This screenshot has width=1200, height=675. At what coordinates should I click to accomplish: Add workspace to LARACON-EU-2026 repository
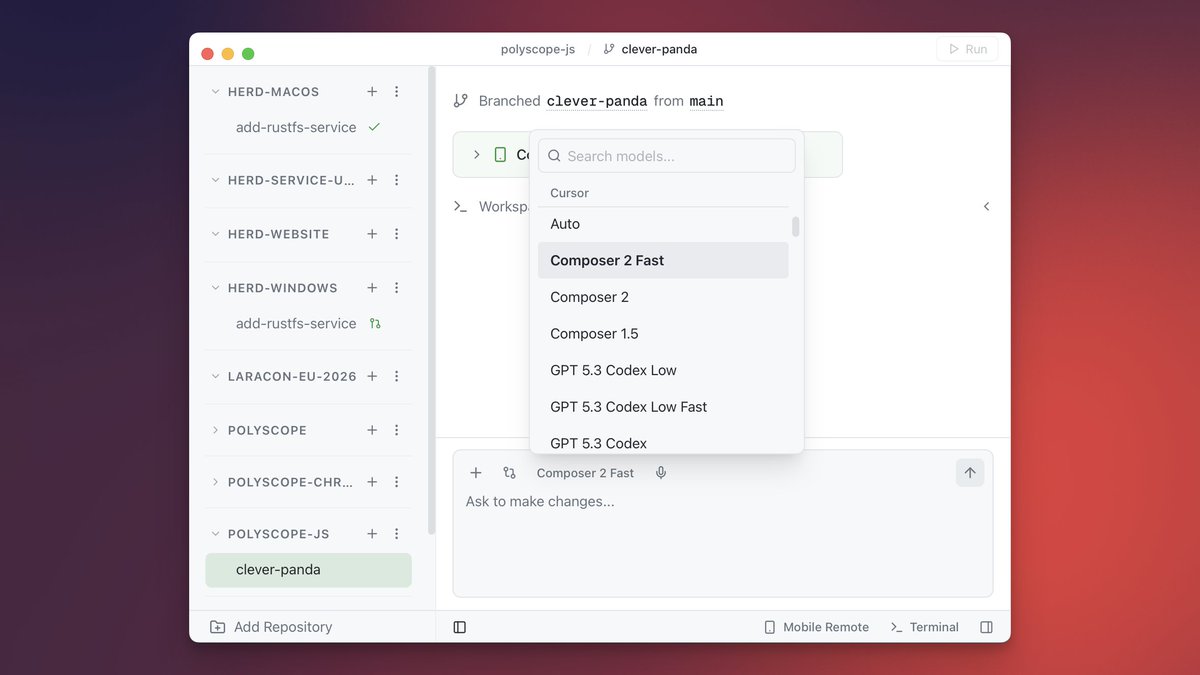[x=372, y=376]
